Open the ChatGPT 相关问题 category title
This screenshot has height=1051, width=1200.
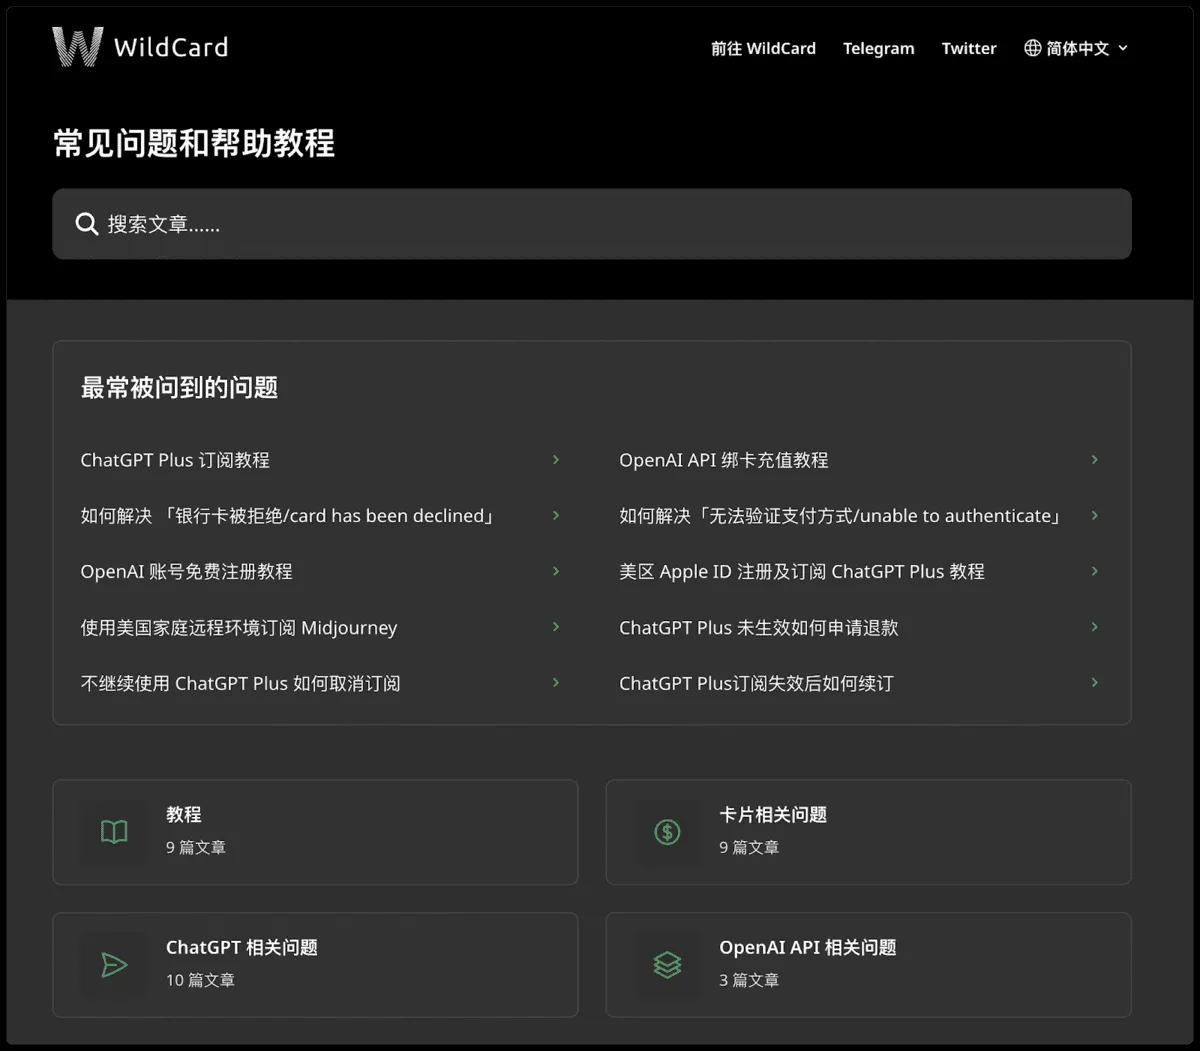tap(242, 947)
